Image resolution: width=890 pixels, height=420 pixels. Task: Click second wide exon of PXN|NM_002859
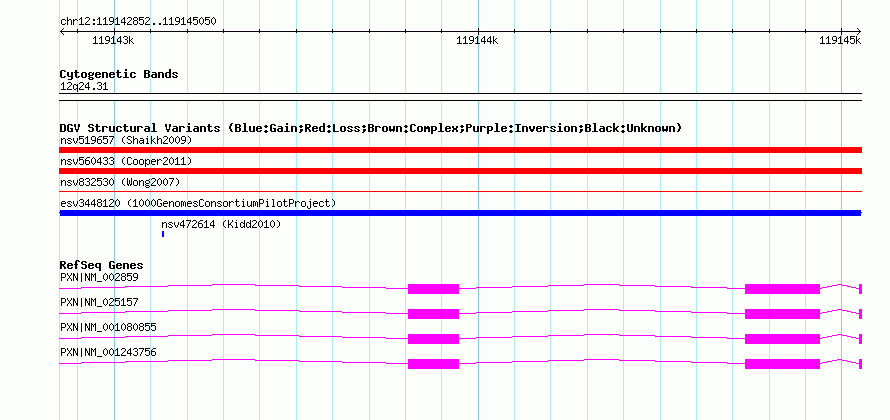coord(782,289)
